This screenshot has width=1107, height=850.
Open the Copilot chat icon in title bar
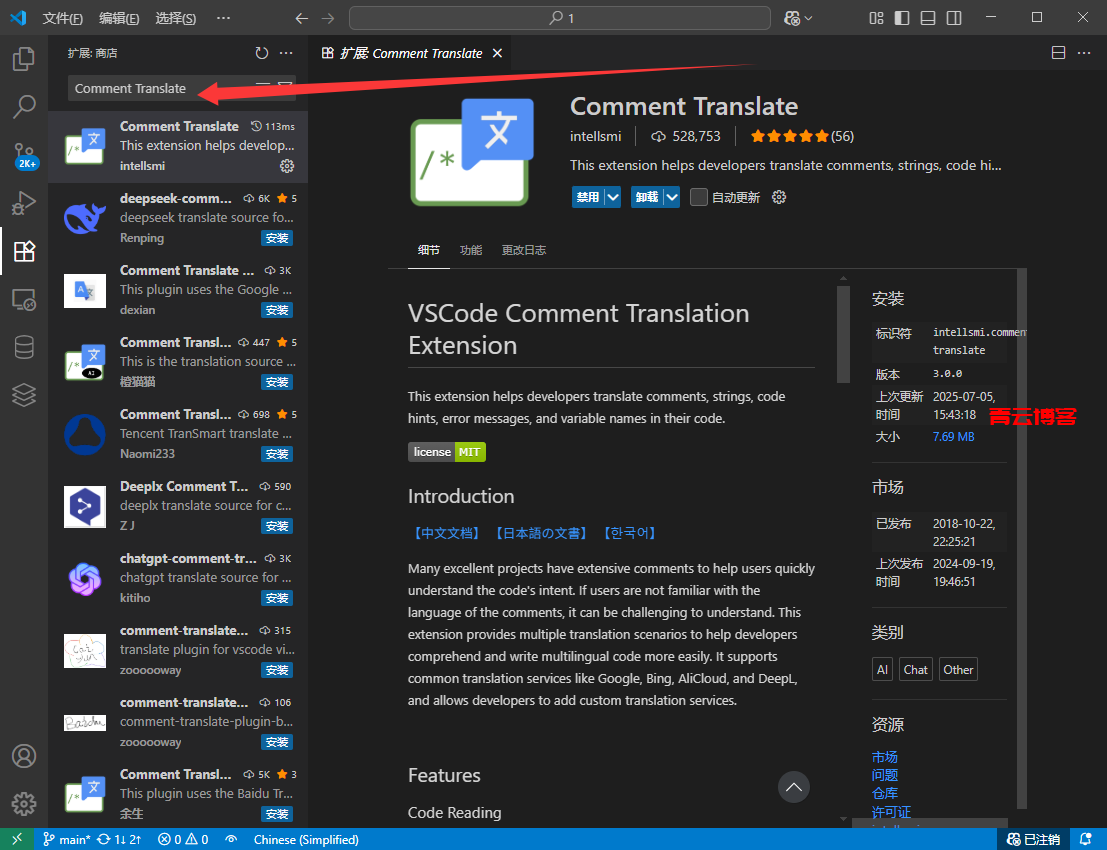[792, 18]
